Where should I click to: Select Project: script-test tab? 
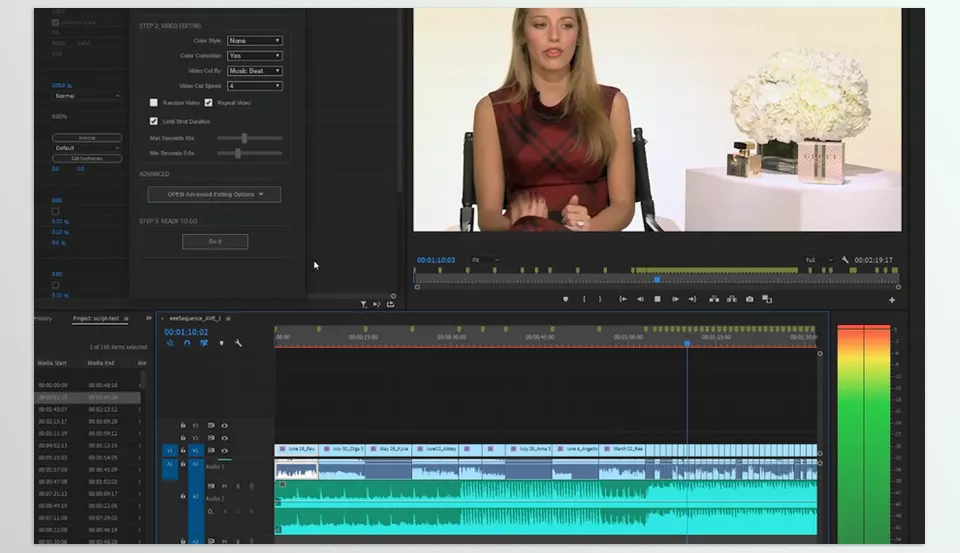(96, 318)
